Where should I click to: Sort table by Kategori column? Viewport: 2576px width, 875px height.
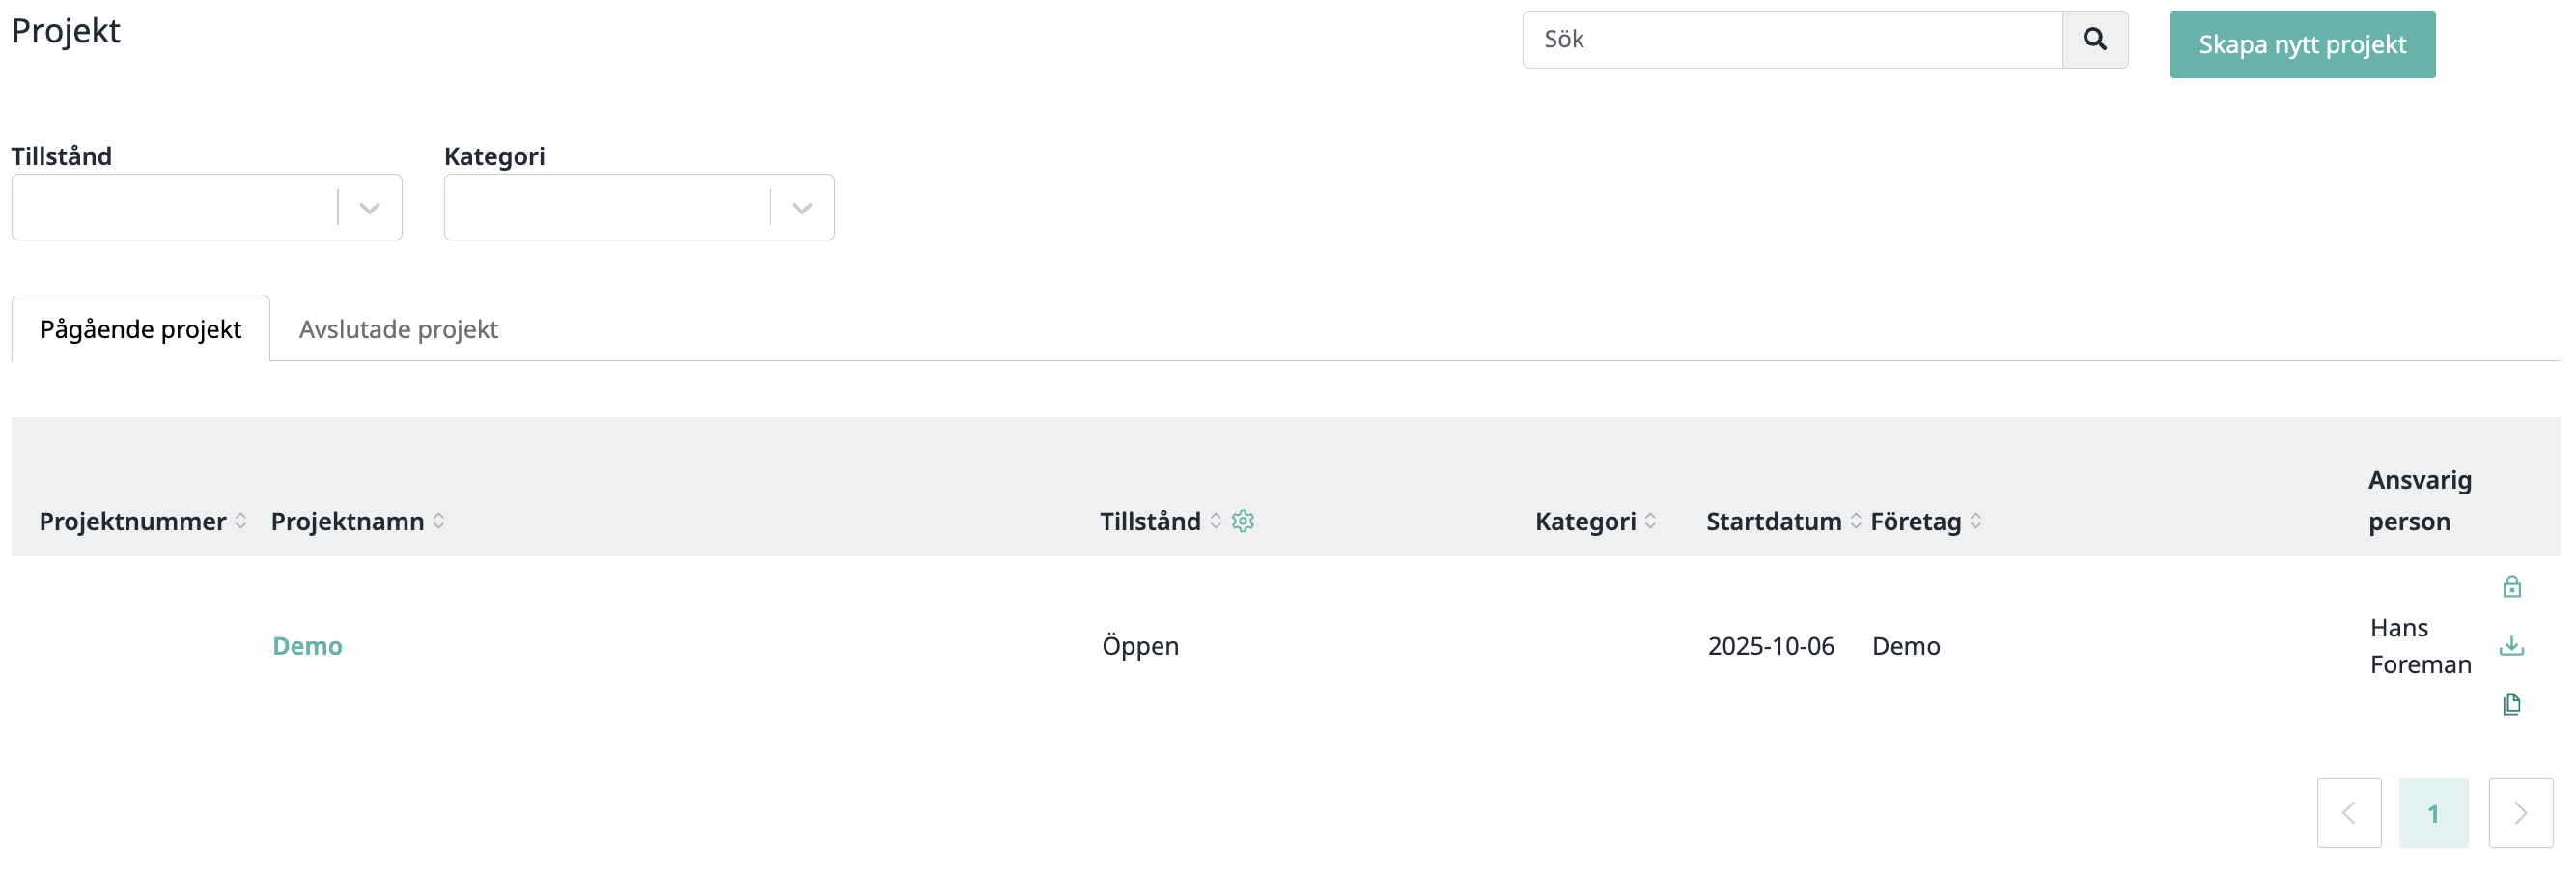point(1650,521)
